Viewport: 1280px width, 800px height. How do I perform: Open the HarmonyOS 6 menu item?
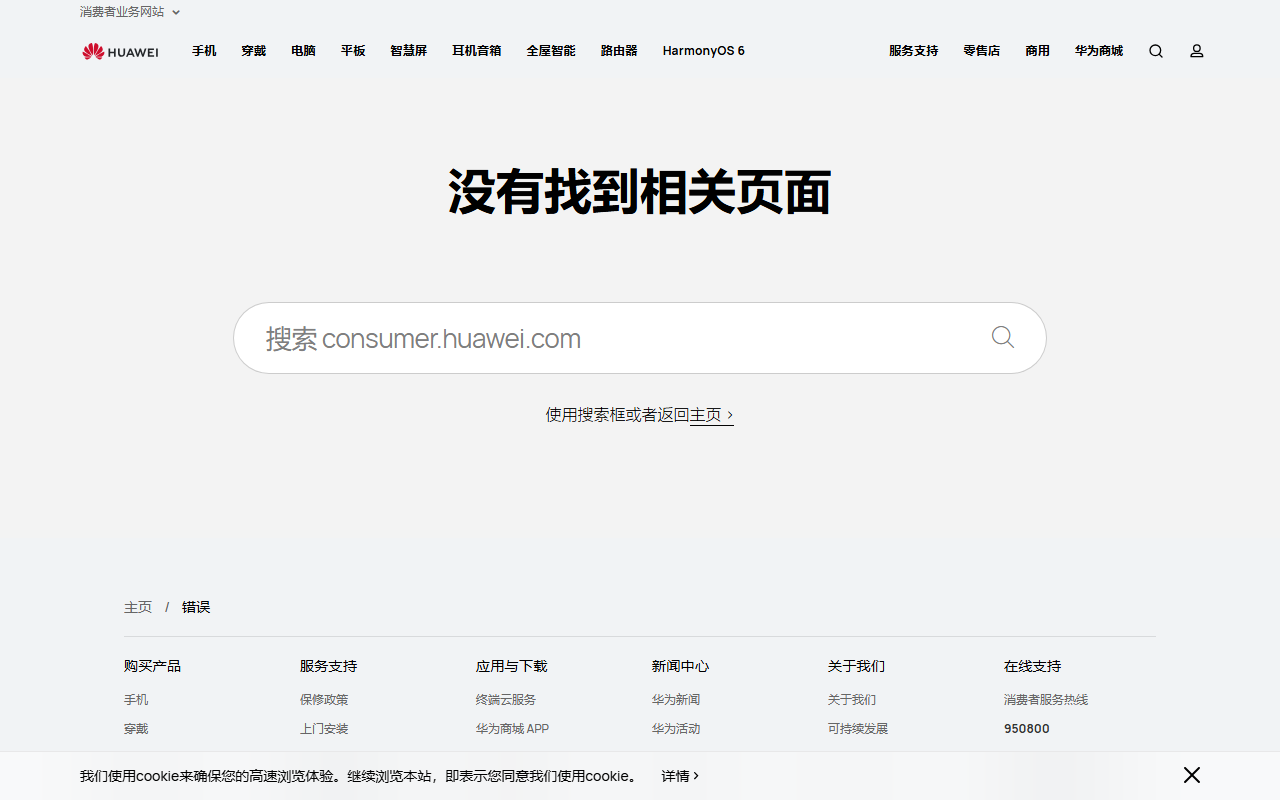click(703, 51)
